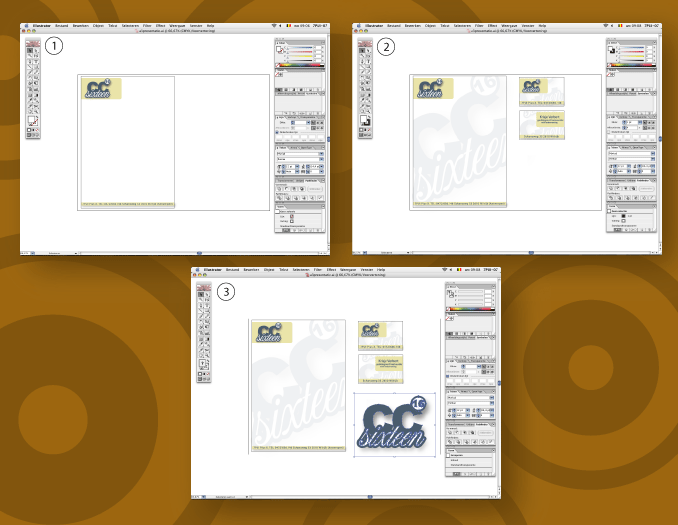Image resolution: width=678 pixels, height=525 pixels.
Task: Click the Apple menu icon in screenshot 3
Action: [x=199, y=271]
